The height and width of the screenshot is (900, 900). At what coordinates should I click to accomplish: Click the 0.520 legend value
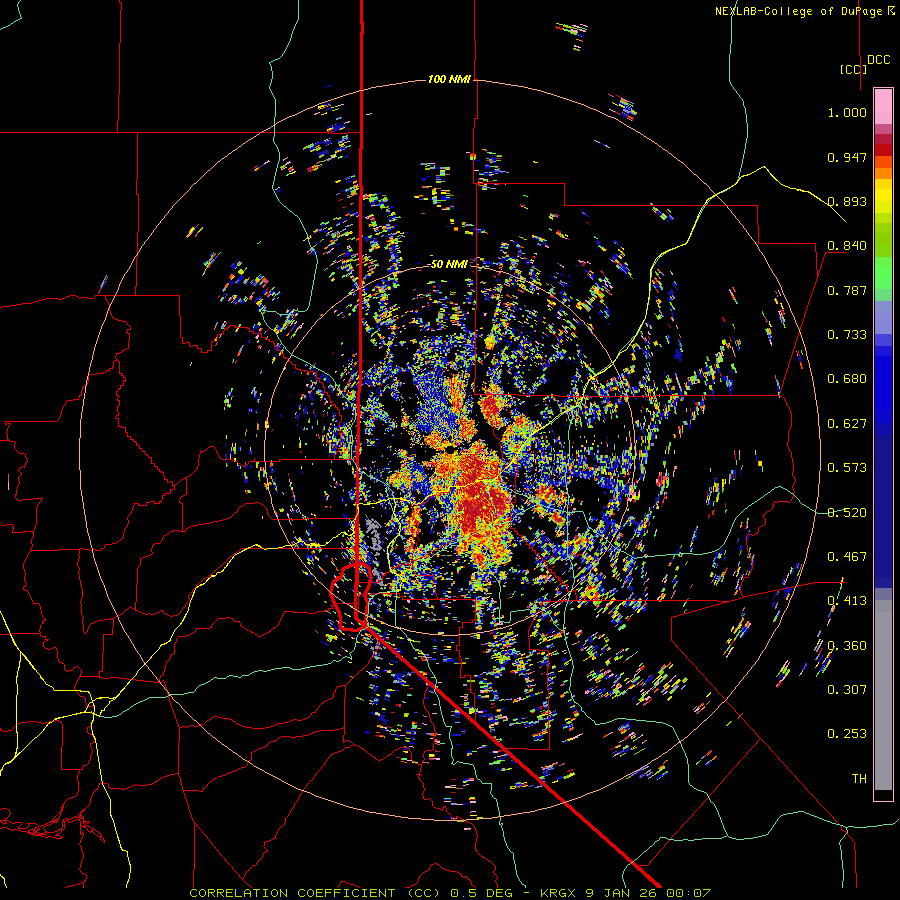point(847,512)
